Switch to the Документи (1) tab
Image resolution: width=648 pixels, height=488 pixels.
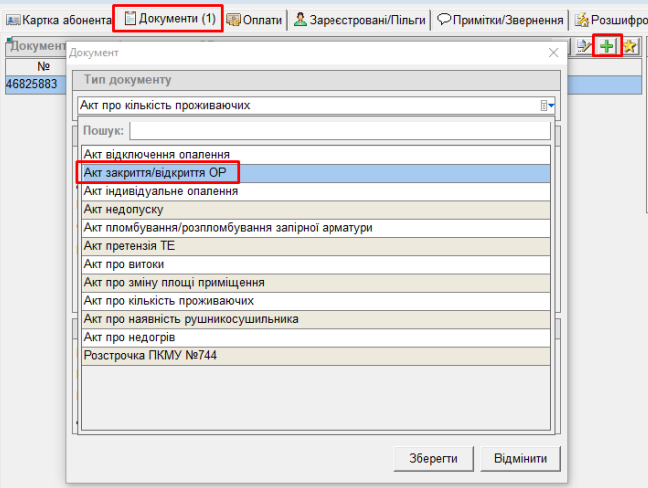[x=168, y=19]
